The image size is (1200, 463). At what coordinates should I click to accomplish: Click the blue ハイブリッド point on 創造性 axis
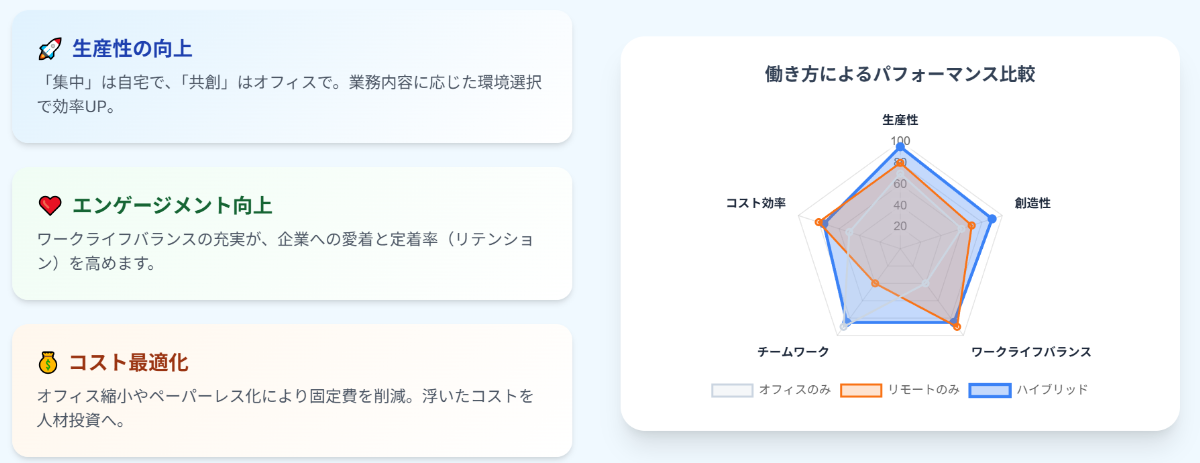992,219
